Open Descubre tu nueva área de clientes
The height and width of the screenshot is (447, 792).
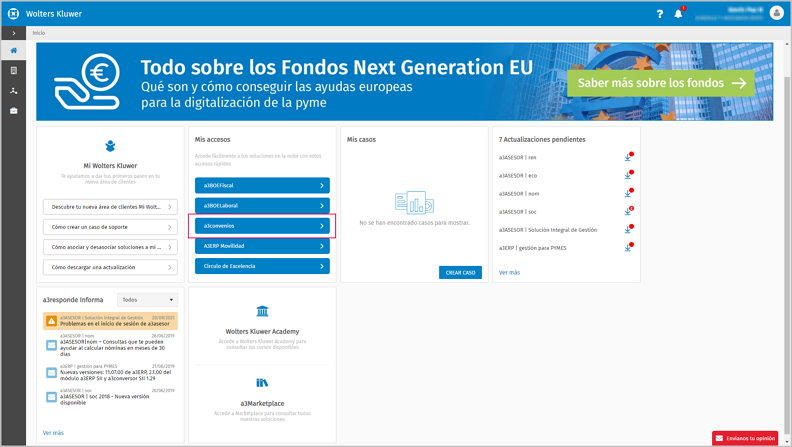point(110,207)
